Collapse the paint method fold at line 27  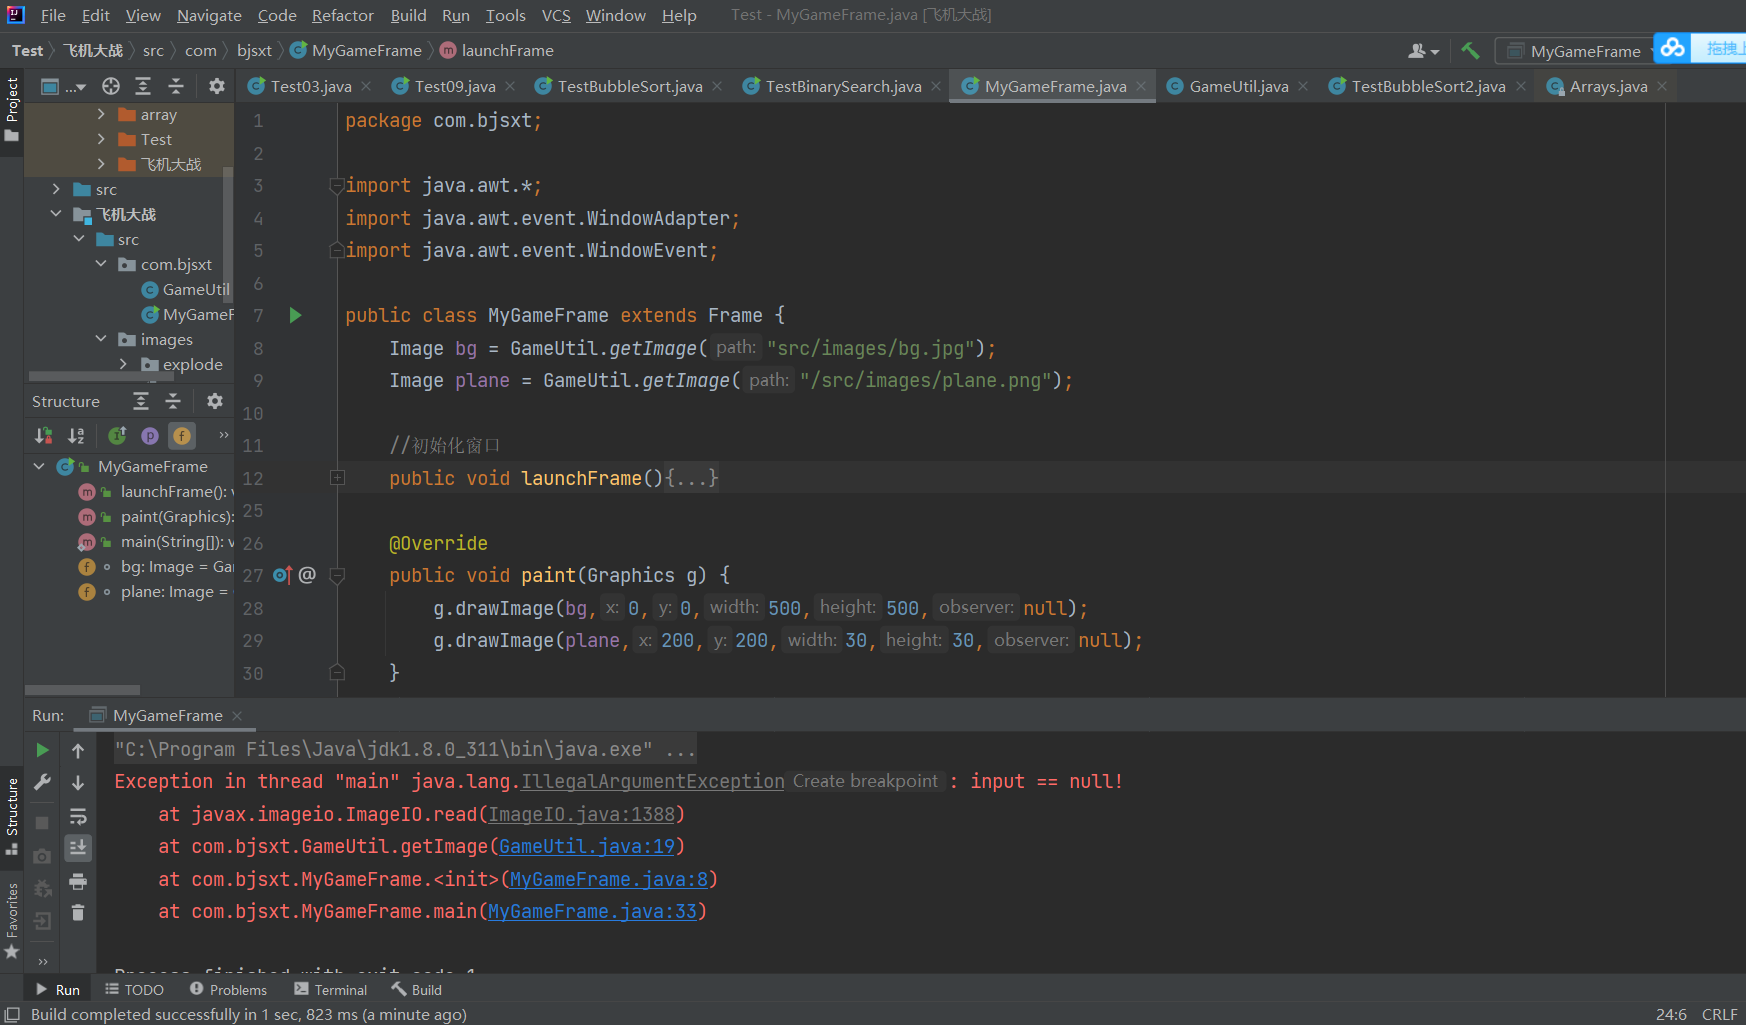[x=337, y=575]
